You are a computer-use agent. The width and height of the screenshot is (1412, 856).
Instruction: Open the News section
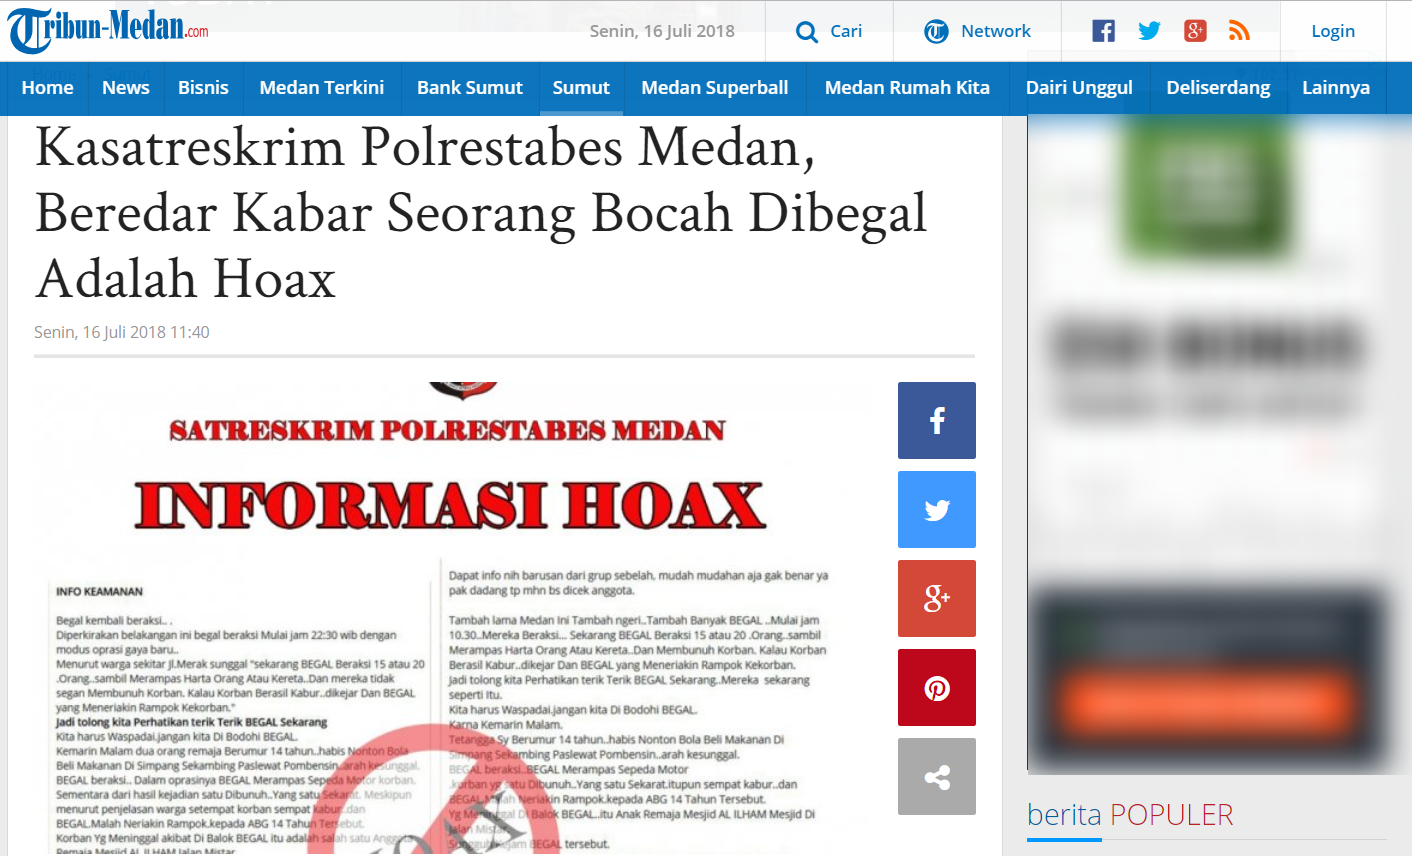pyautogui.click(x=125, y=88)
